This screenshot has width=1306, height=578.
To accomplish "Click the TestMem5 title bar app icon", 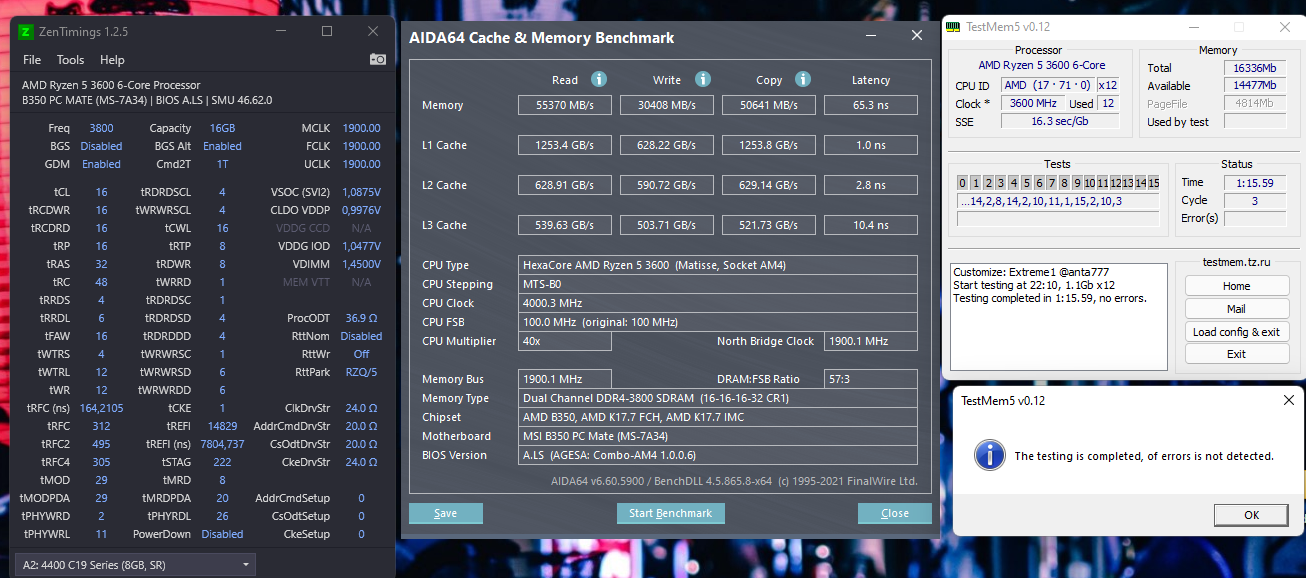I will click(x=955, y=27).
